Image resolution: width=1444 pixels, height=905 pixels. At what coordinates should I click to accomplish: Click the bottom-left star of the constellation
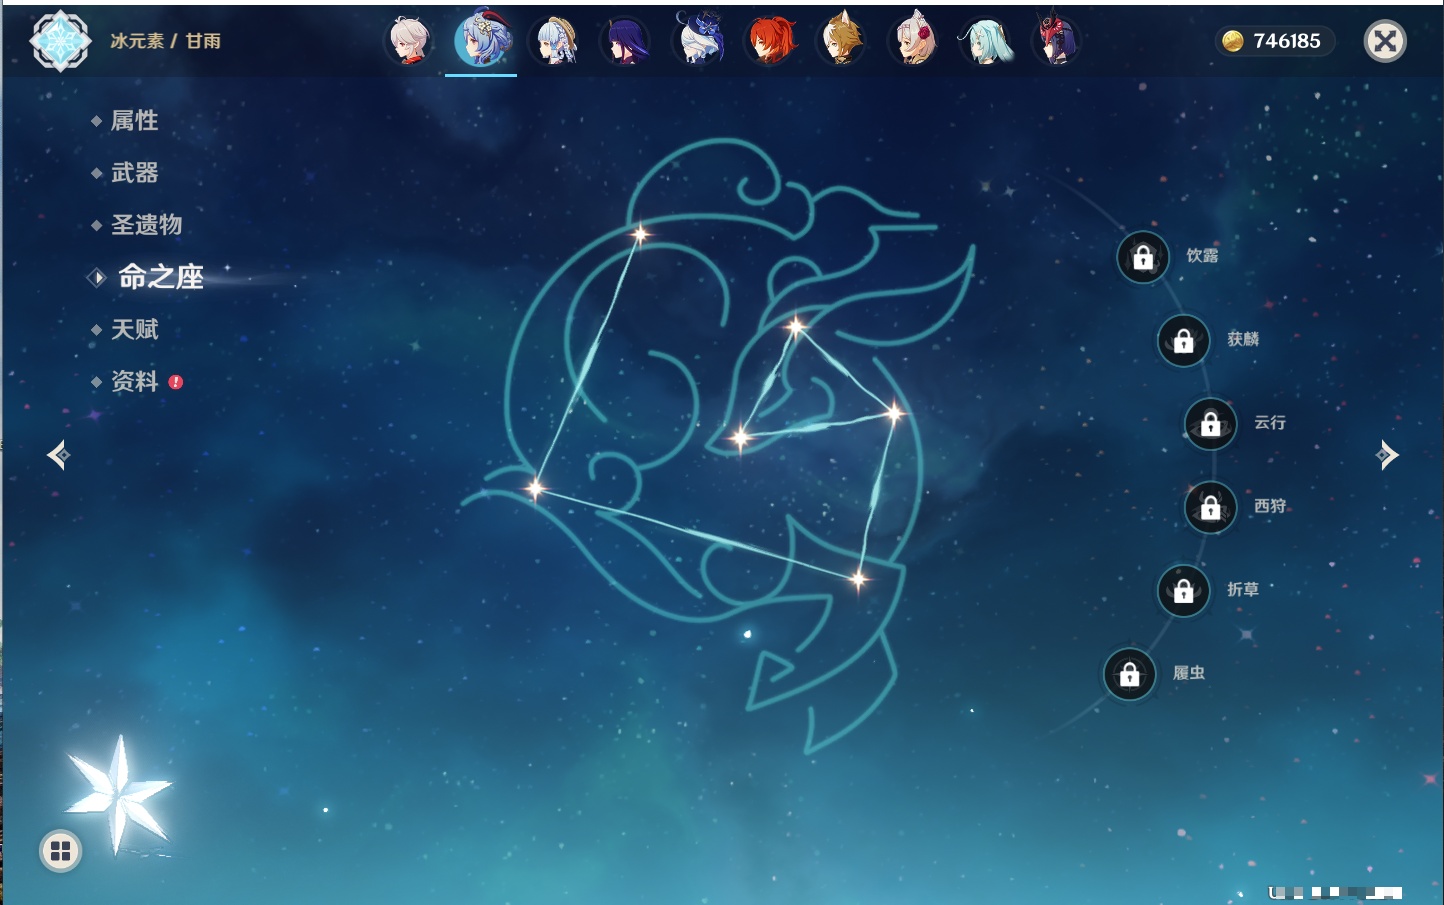[536, 489]
